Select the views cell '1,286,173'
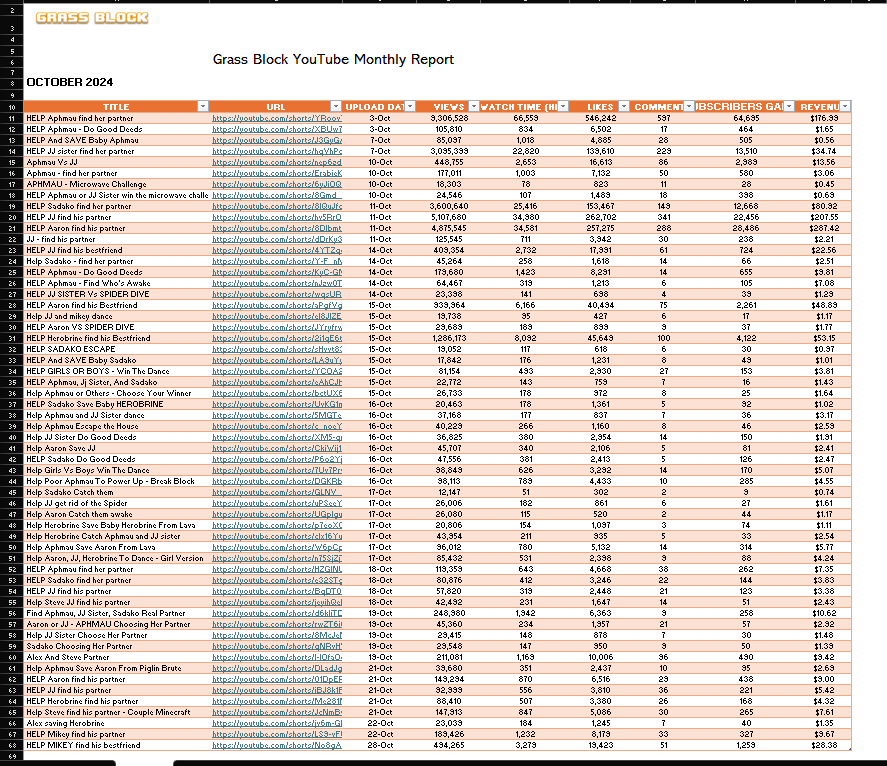 point(449,338)
